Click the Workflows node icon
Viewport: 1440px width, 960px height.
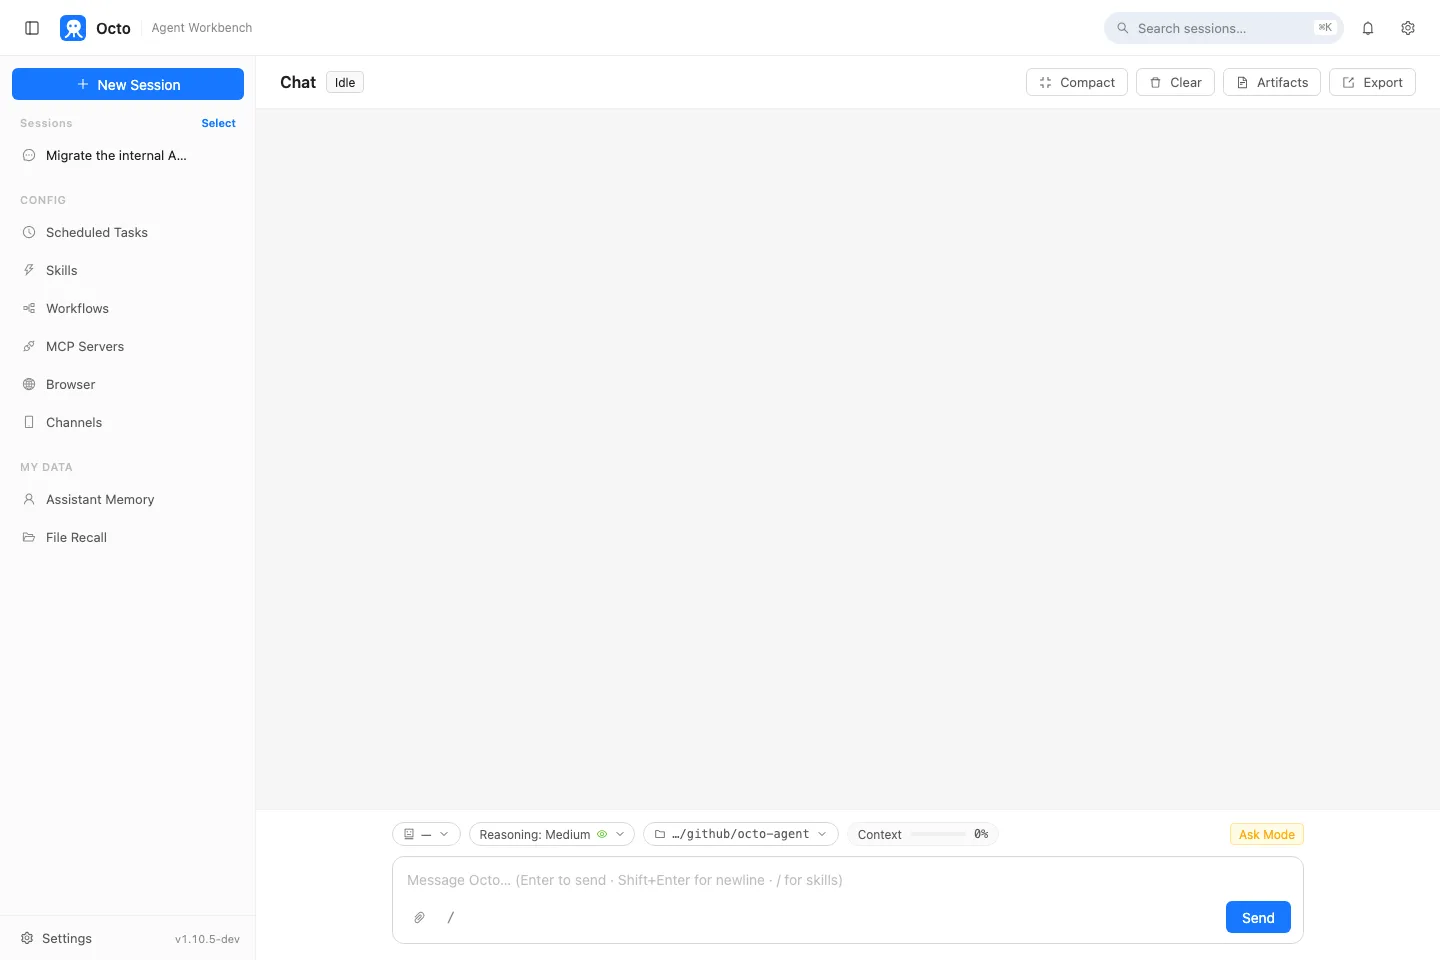pos(29,308)
